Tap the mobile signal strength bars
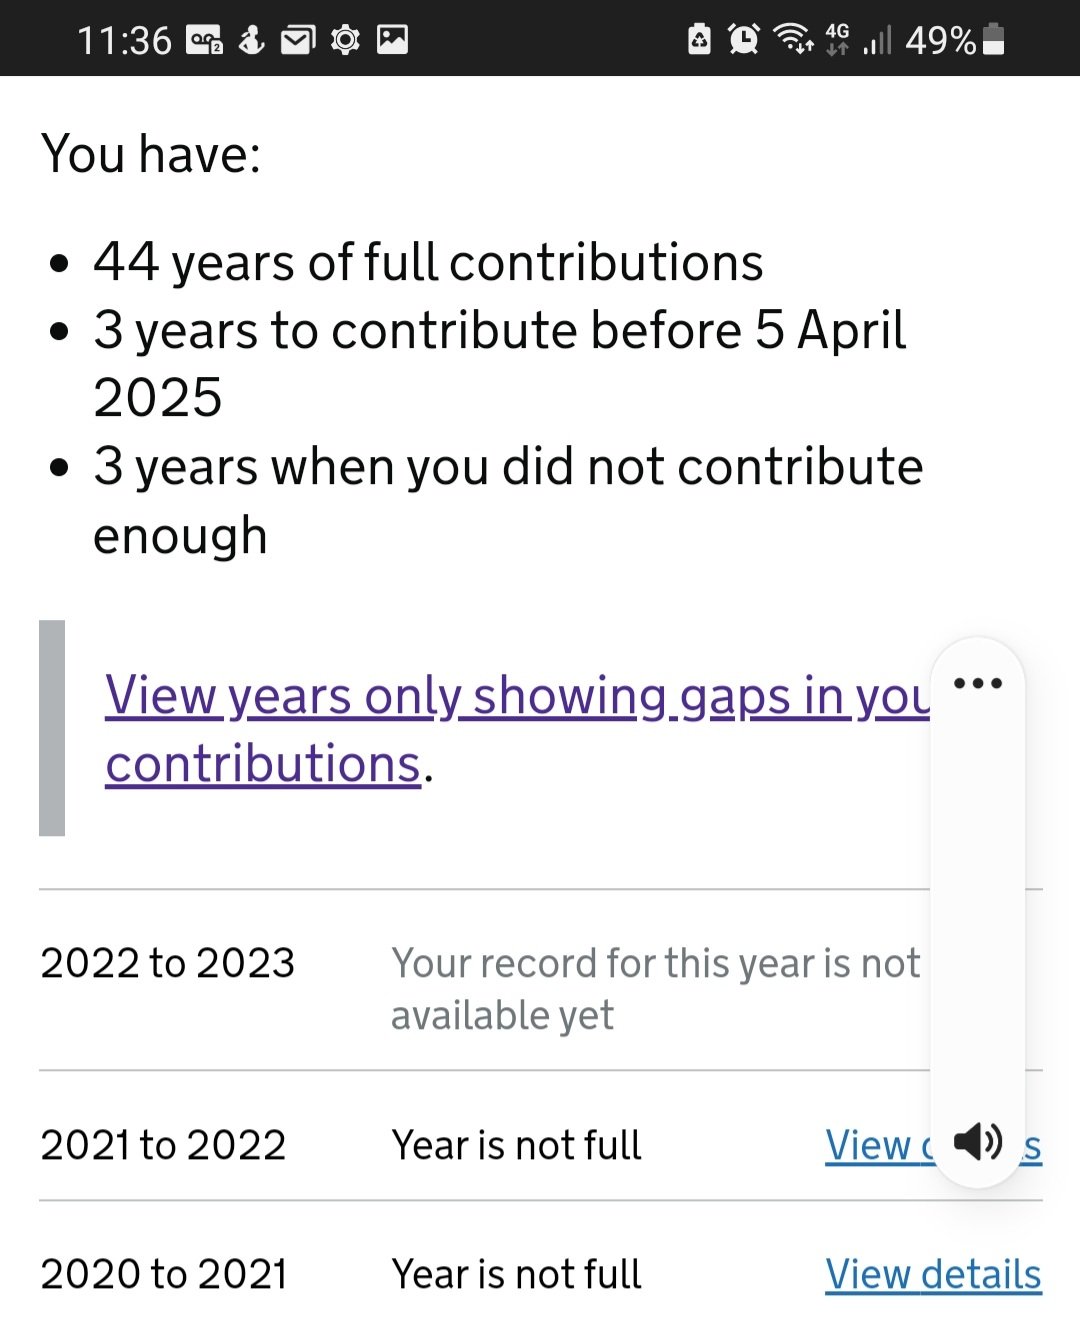1080x1326 pixels. point(877,42)
